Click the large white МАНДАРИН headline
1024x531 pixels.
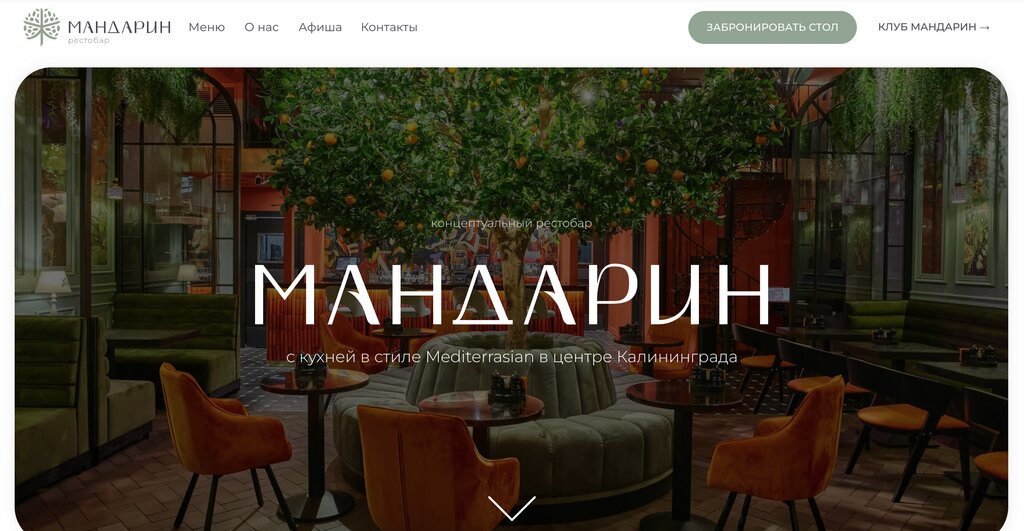pos(511,294)
